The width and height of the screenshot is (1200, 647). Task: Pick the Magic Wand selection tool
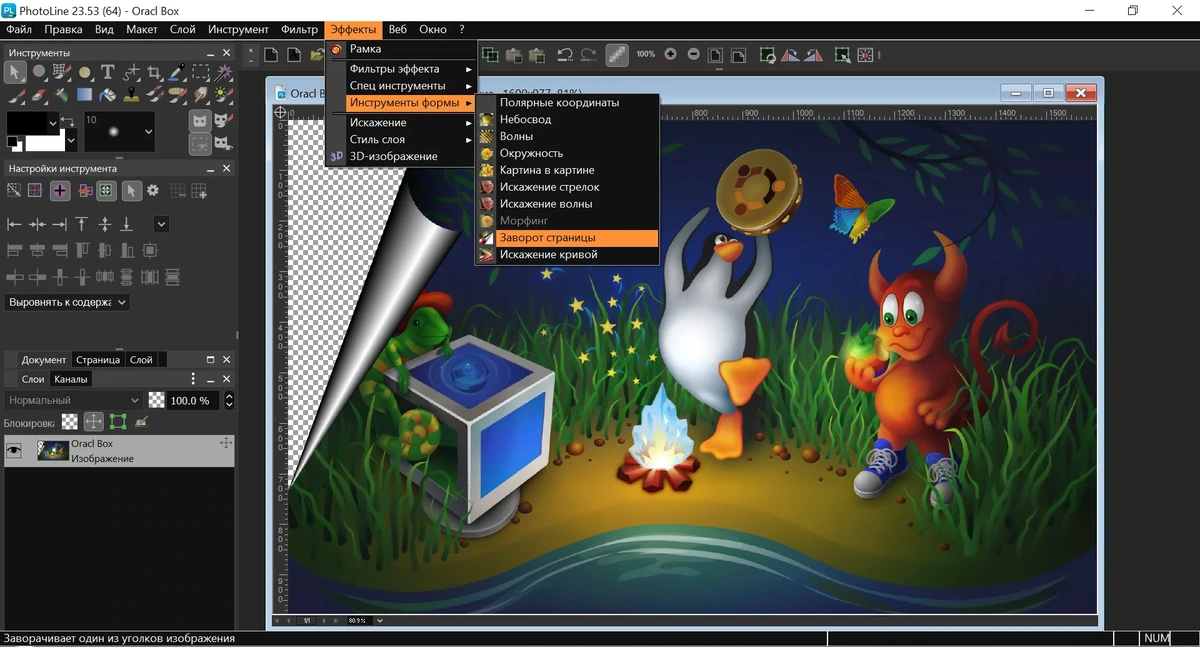coord(224,72)
